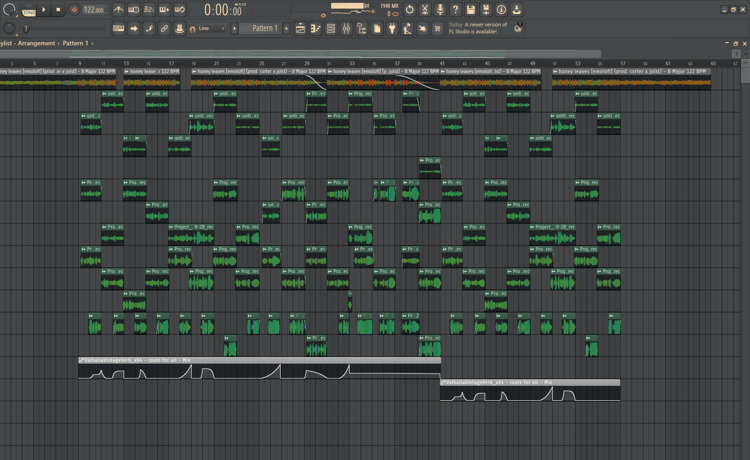The width and height of the screenshot is (750, 460).
Task: Open the content download icon
Action: point(517,9)
